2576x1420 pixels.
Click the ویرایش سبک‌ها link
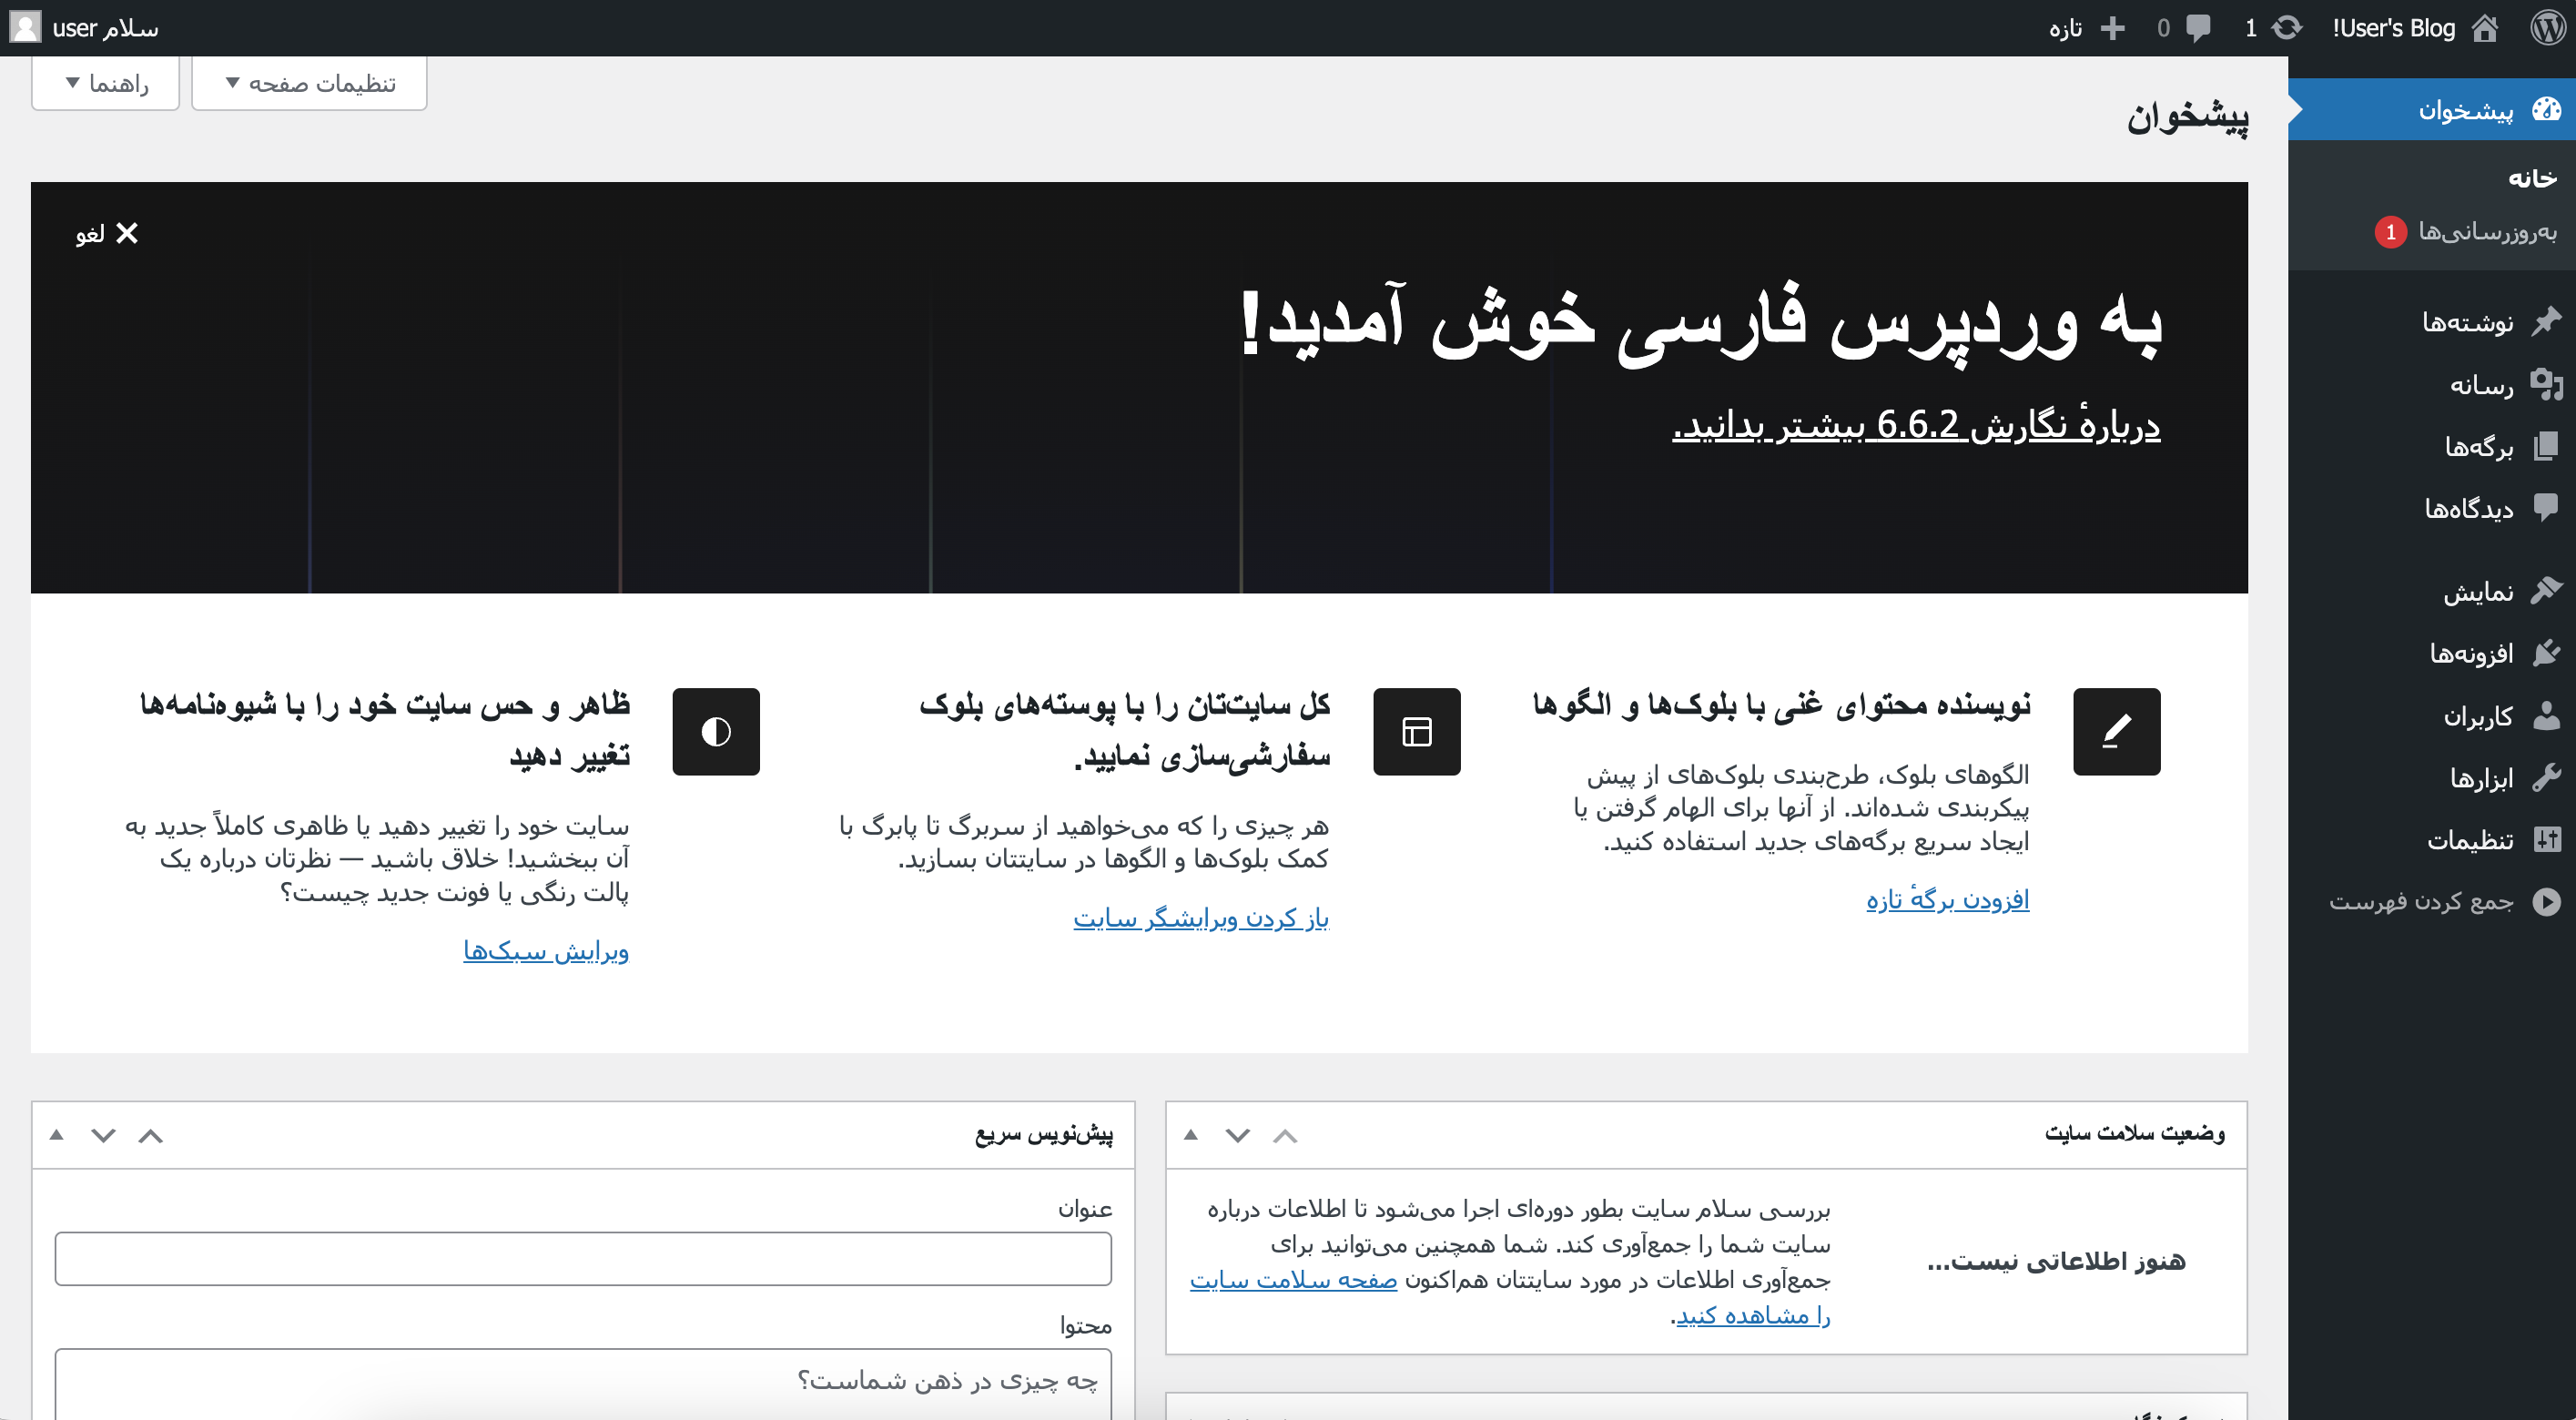click(x=546, y=950)
